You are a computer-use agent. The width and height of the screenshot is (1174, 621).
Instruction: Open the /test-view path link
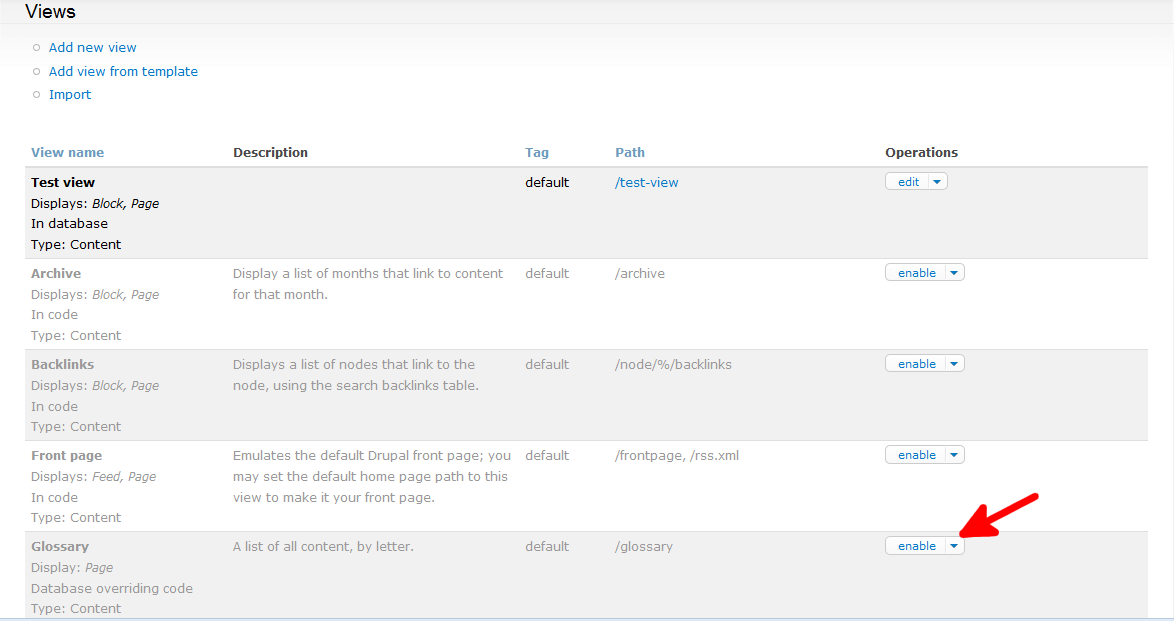tap(646, 182)
